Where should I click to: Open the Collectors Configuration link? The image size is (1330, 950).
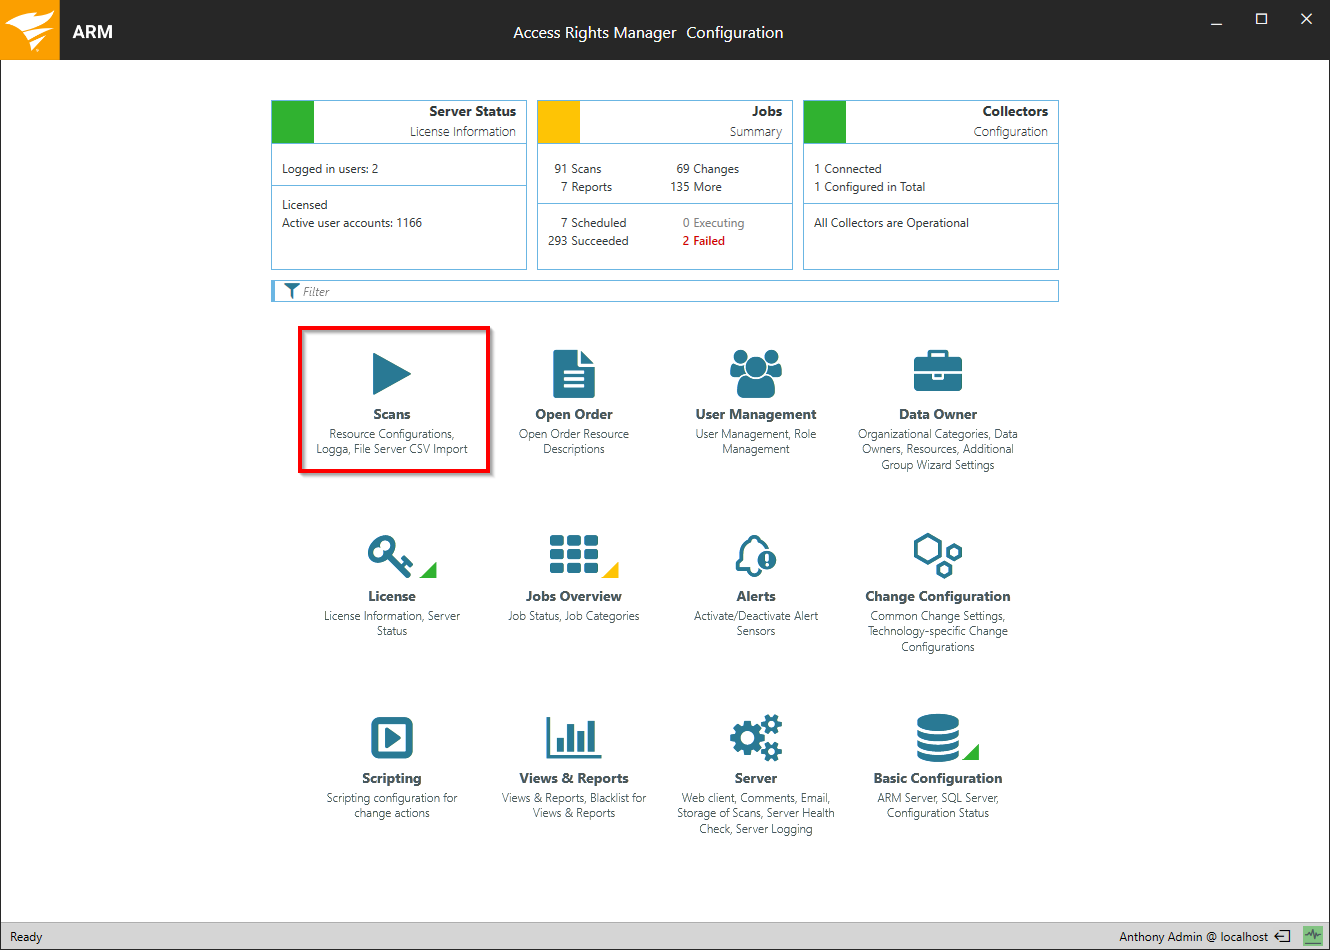tap(1010, 132)
